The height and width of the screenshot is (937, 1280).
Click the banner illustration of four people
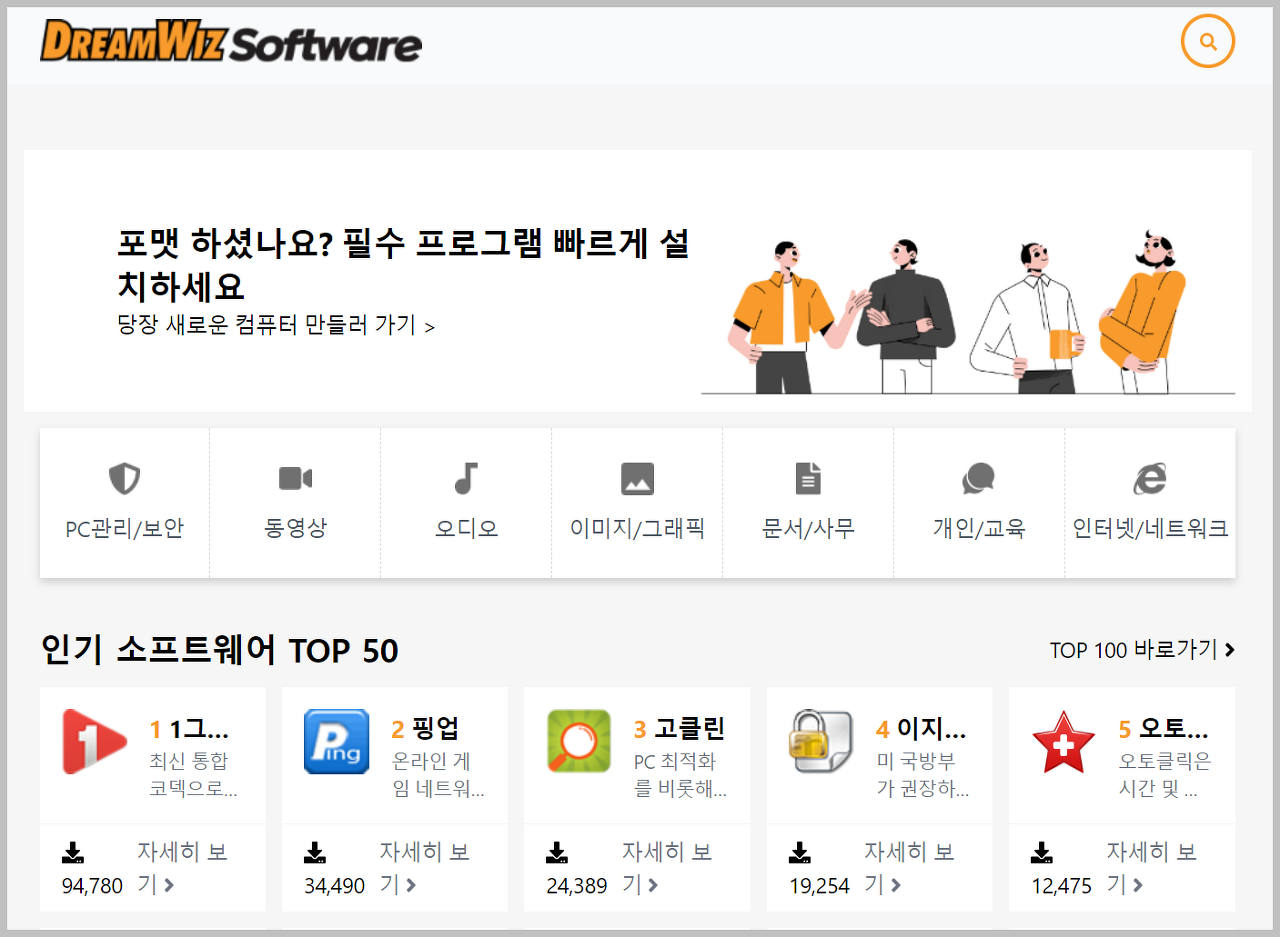pyautogui.click(x=968, y=313)
